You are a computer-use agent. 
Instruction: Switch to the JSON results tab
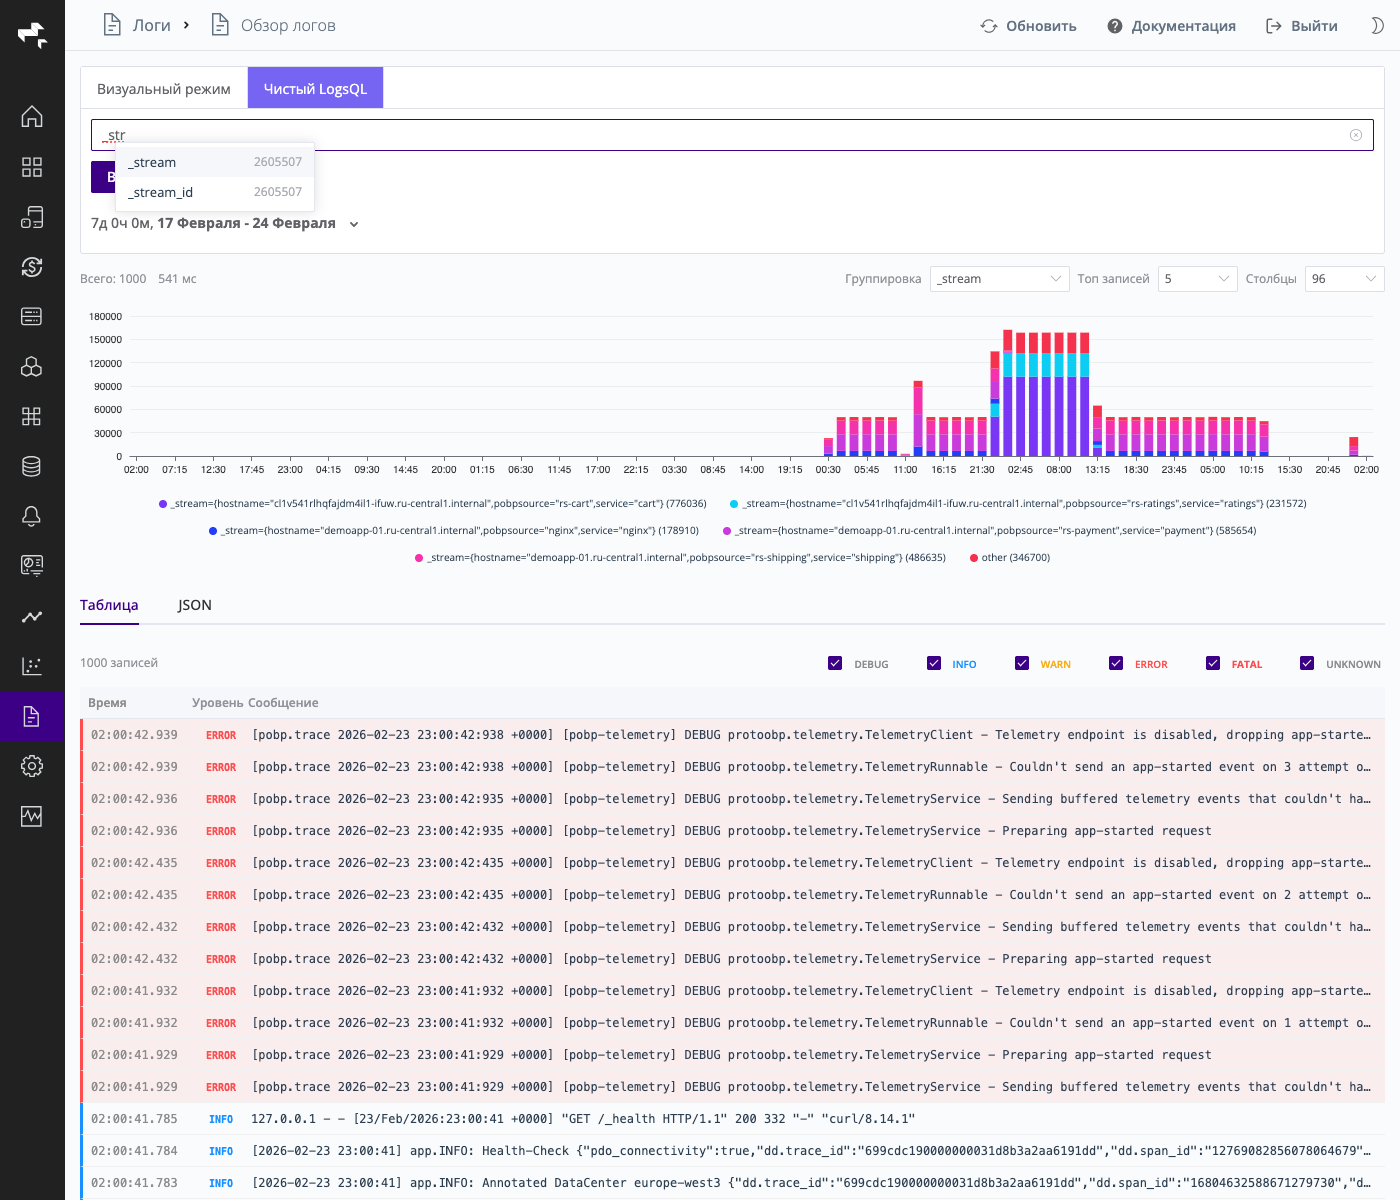coord(194,605)
